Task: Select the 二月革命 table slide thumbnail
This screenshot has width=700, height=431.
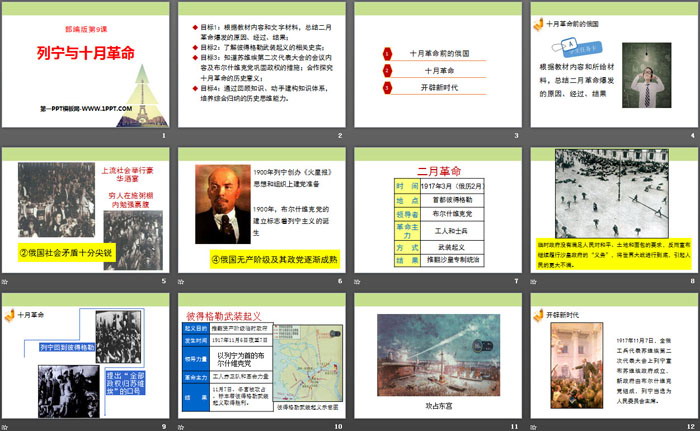Action: click(436, 210)
